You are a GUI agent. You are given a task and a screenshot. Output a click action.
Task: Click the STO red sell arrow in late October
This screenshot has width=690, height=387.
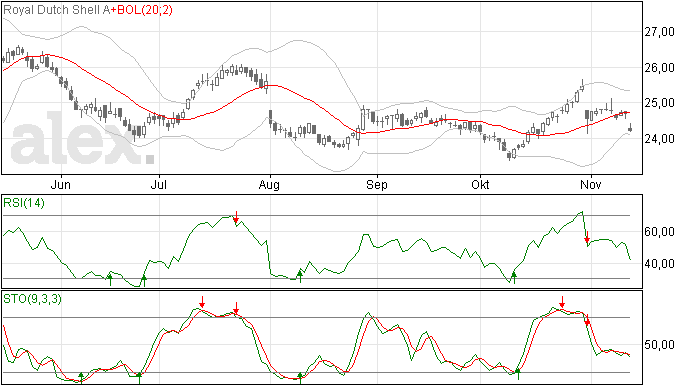pyautogui.click(x=562, y=302)
